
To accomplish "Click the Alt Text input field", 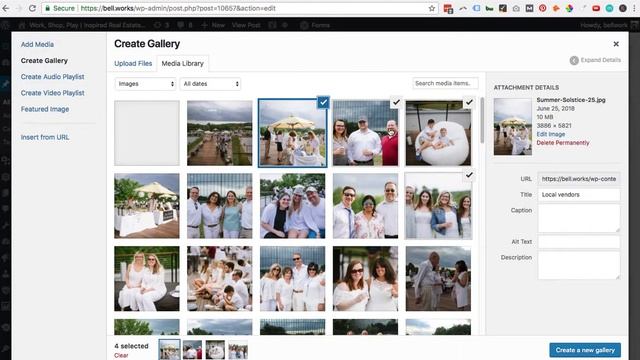I will (579, 242).
